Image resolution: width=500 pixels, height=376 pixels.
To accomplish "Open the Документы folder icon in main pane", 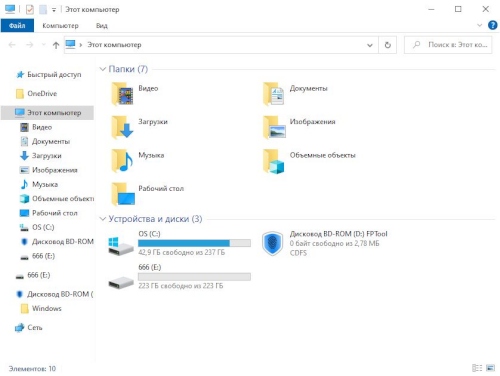I will (274, 94).
